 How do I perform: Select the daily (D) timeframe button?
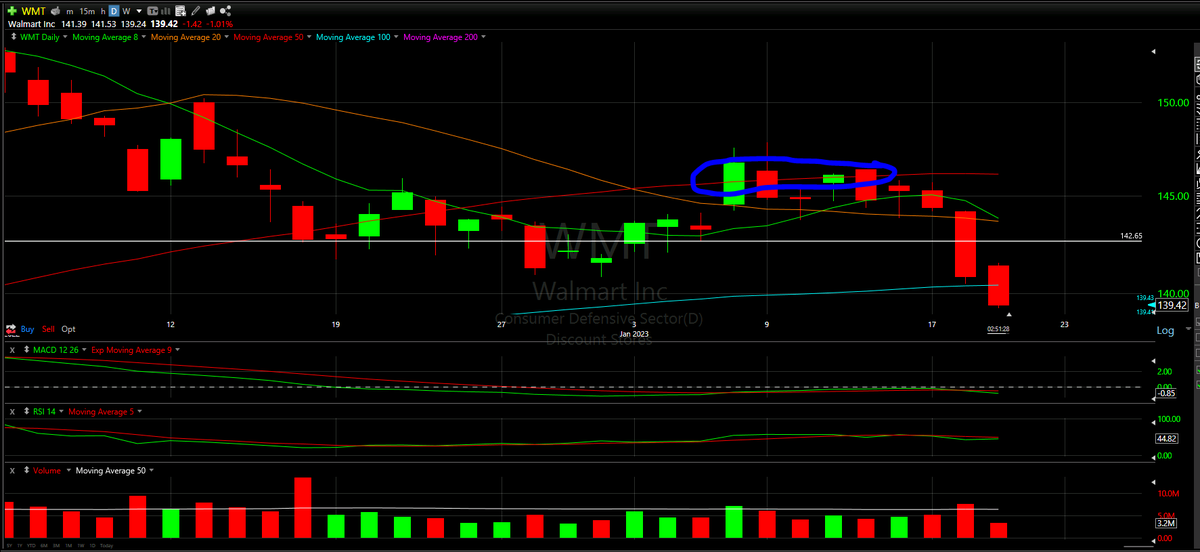coord(114,11)
